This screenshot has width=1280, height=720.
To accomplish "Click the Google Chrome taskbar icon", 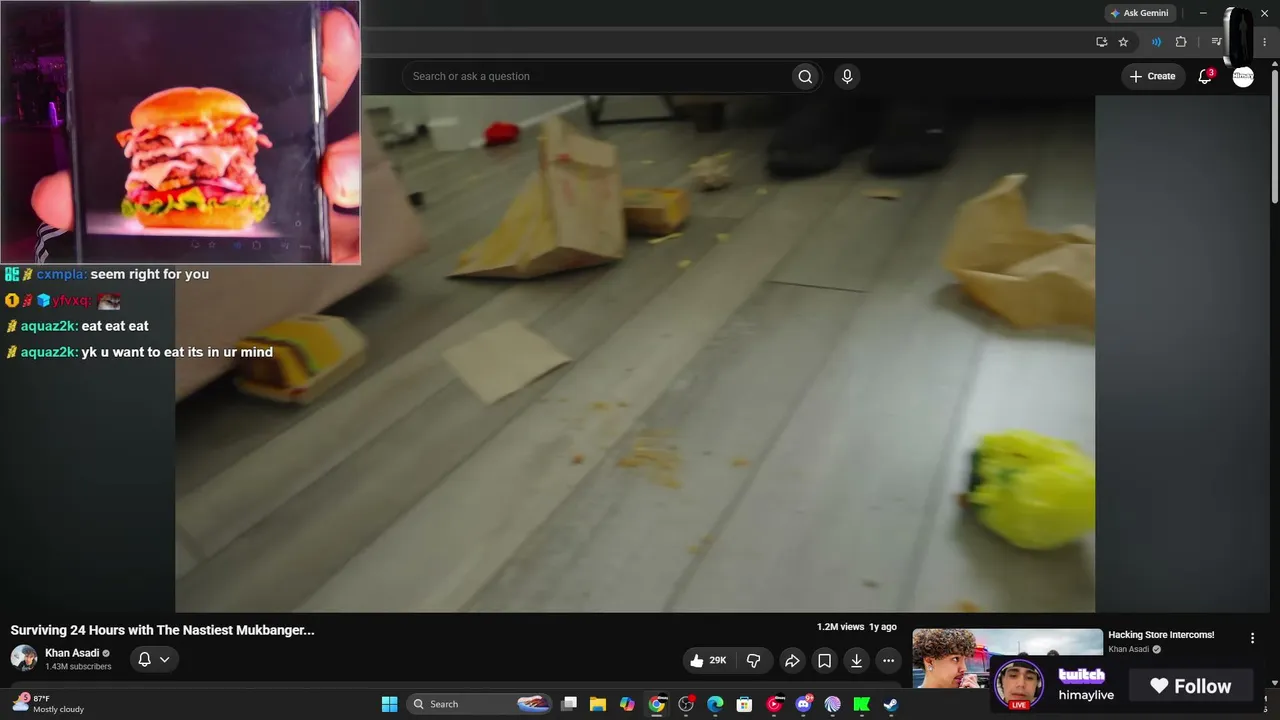I will 656,704.
